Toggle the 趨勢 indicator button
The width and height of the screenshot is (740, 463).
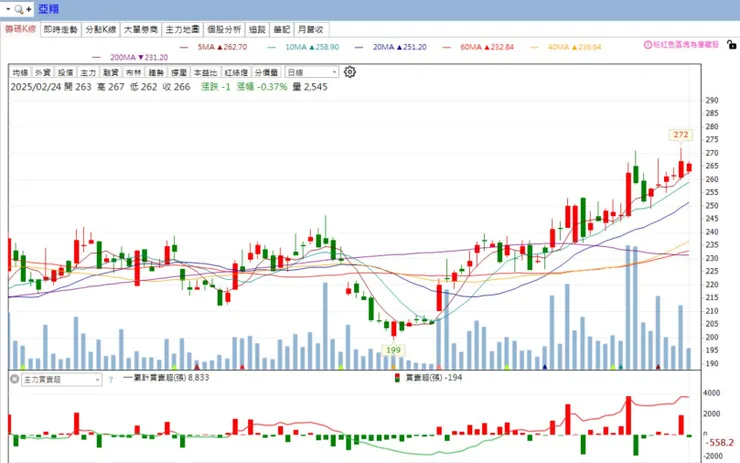[x=156, y=72]
